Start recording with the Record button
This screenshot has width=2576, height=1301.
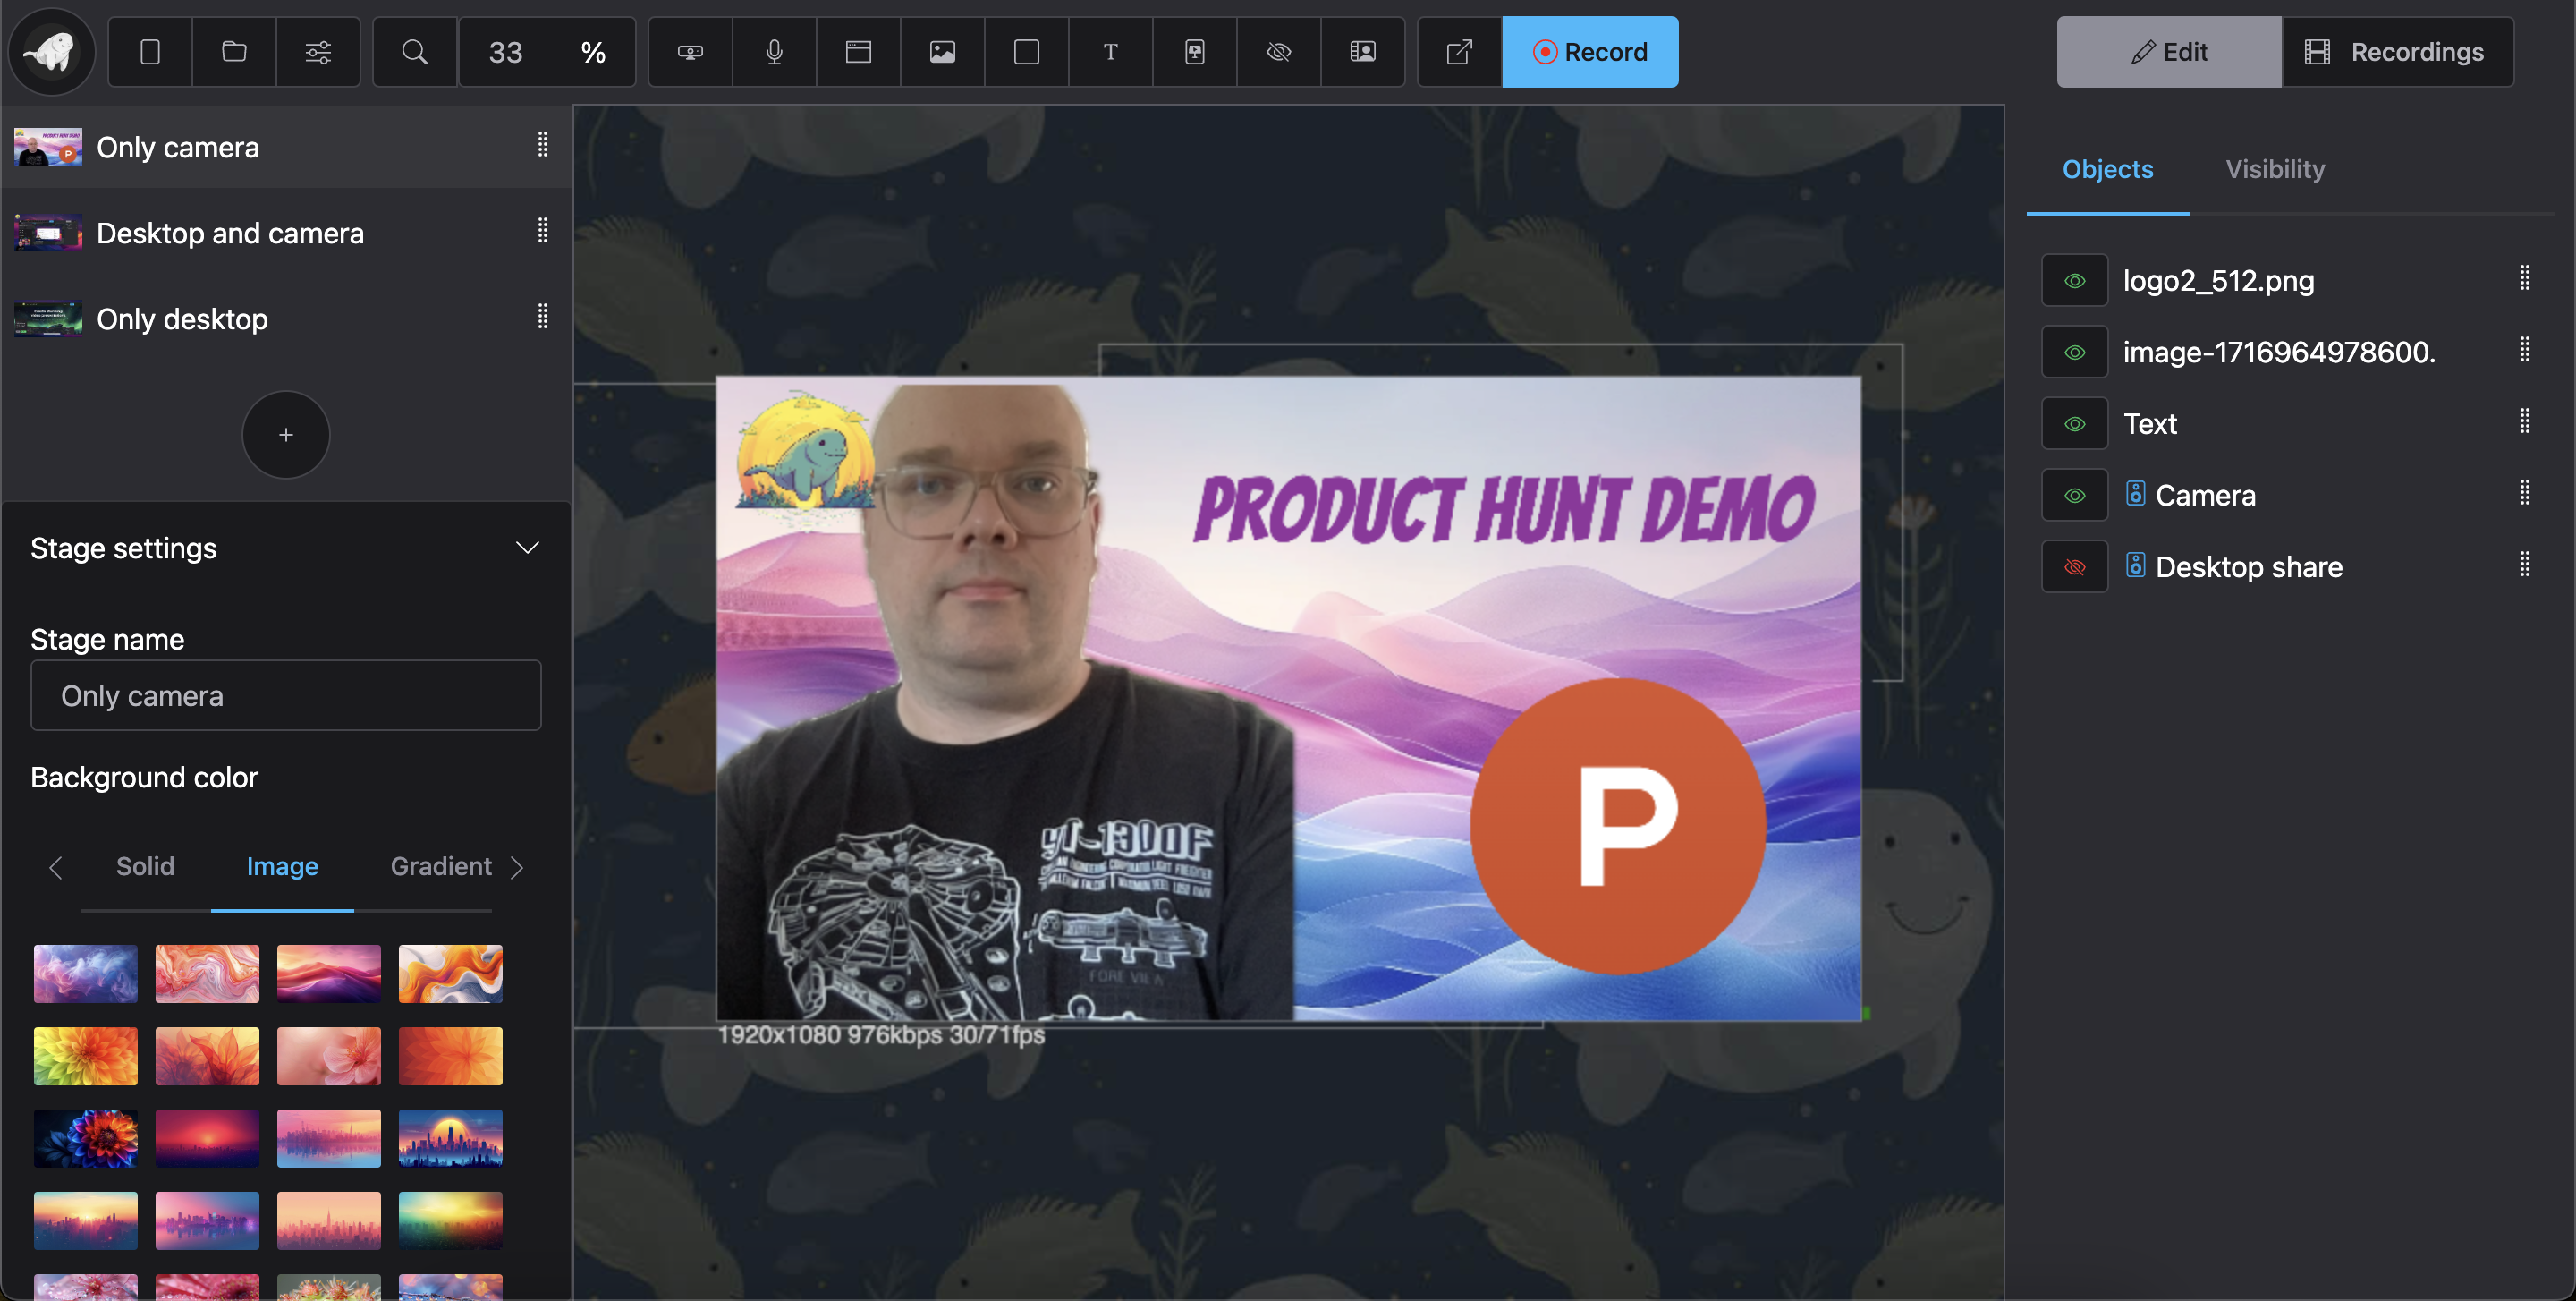(x=1590, y=52)
